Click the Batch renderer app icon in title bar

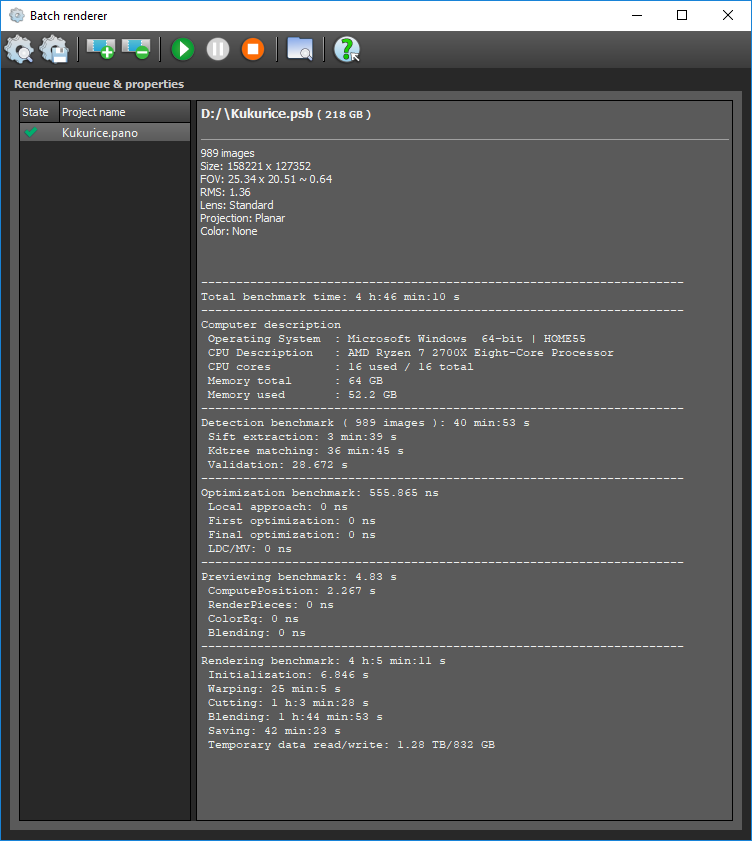(x=17, y=15)
